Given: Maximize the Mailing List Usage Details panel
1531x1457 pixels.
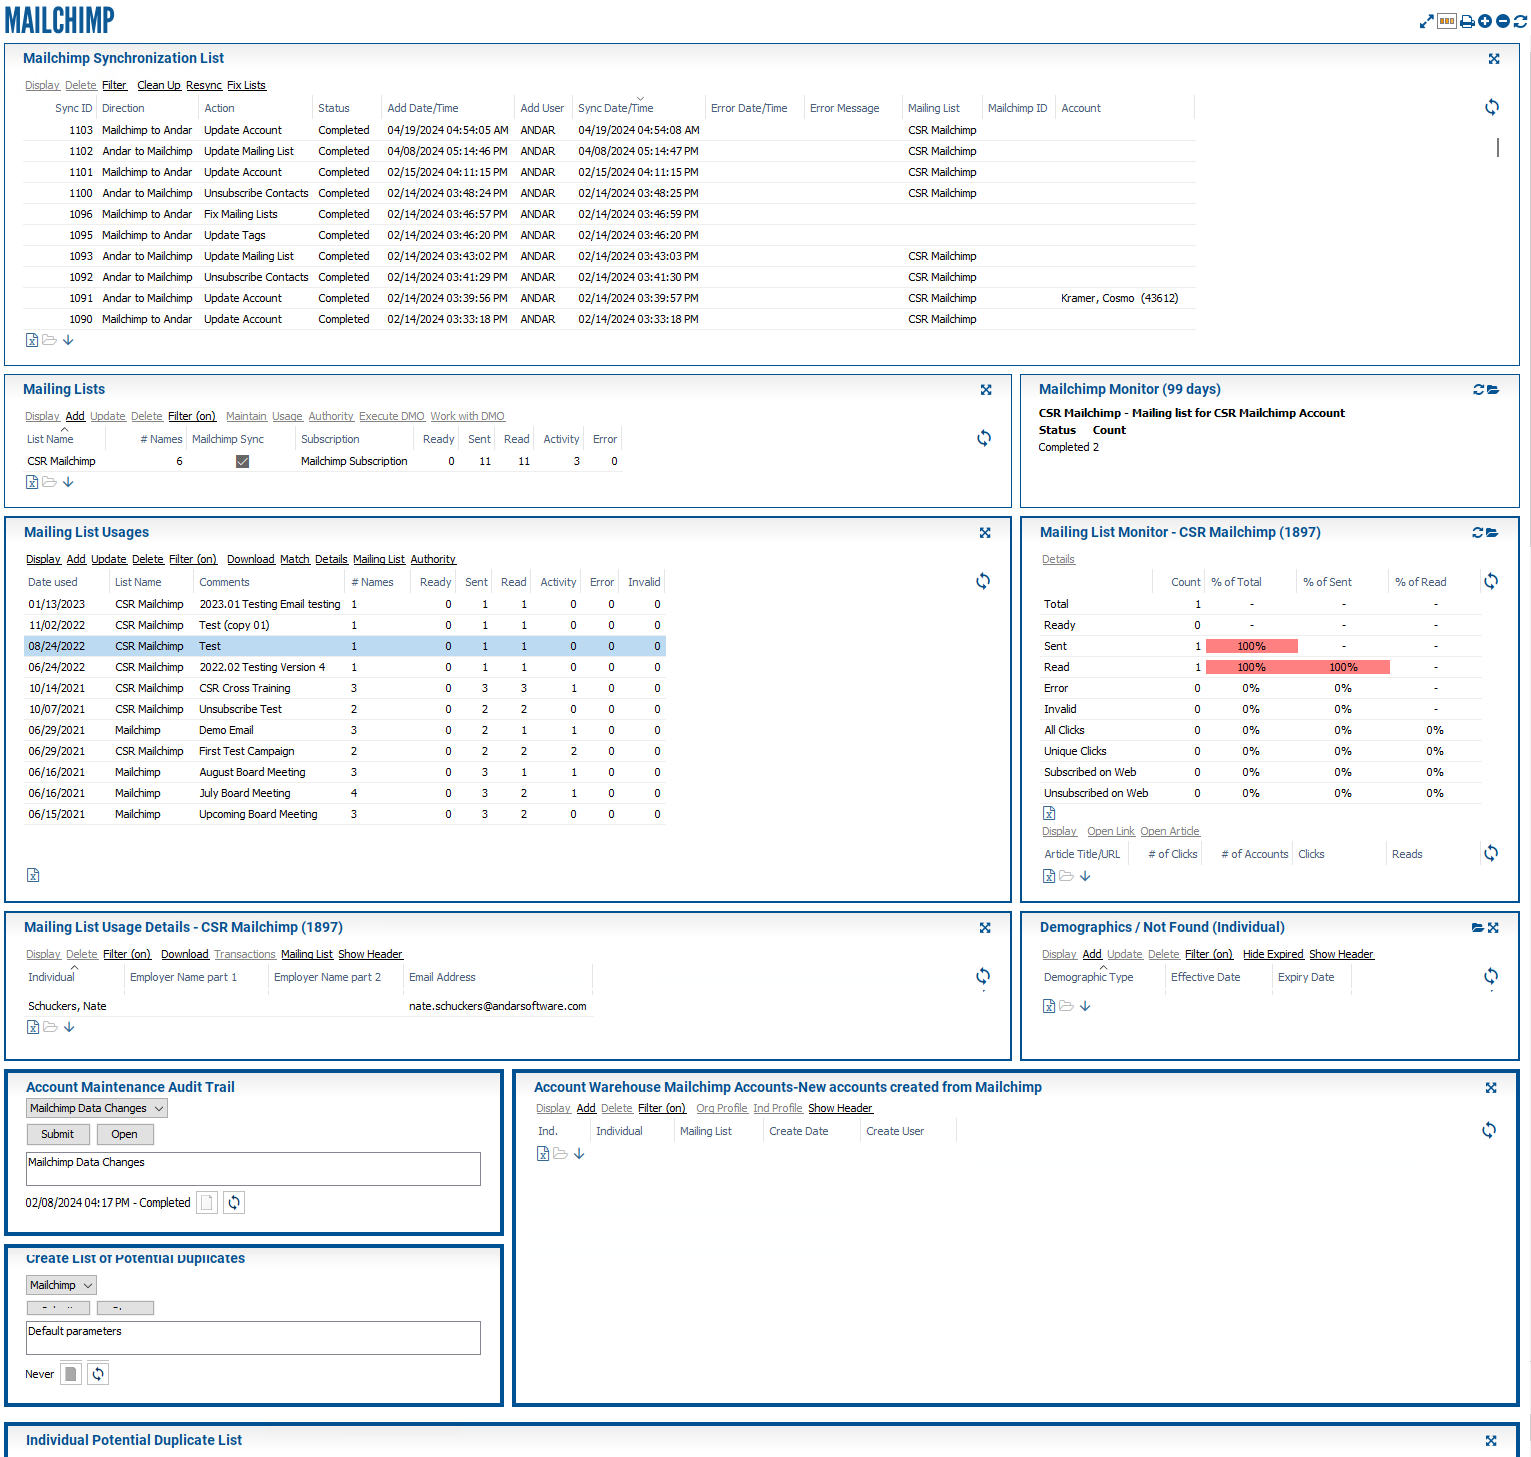Looking at the screenshot, I should (985, 928).
